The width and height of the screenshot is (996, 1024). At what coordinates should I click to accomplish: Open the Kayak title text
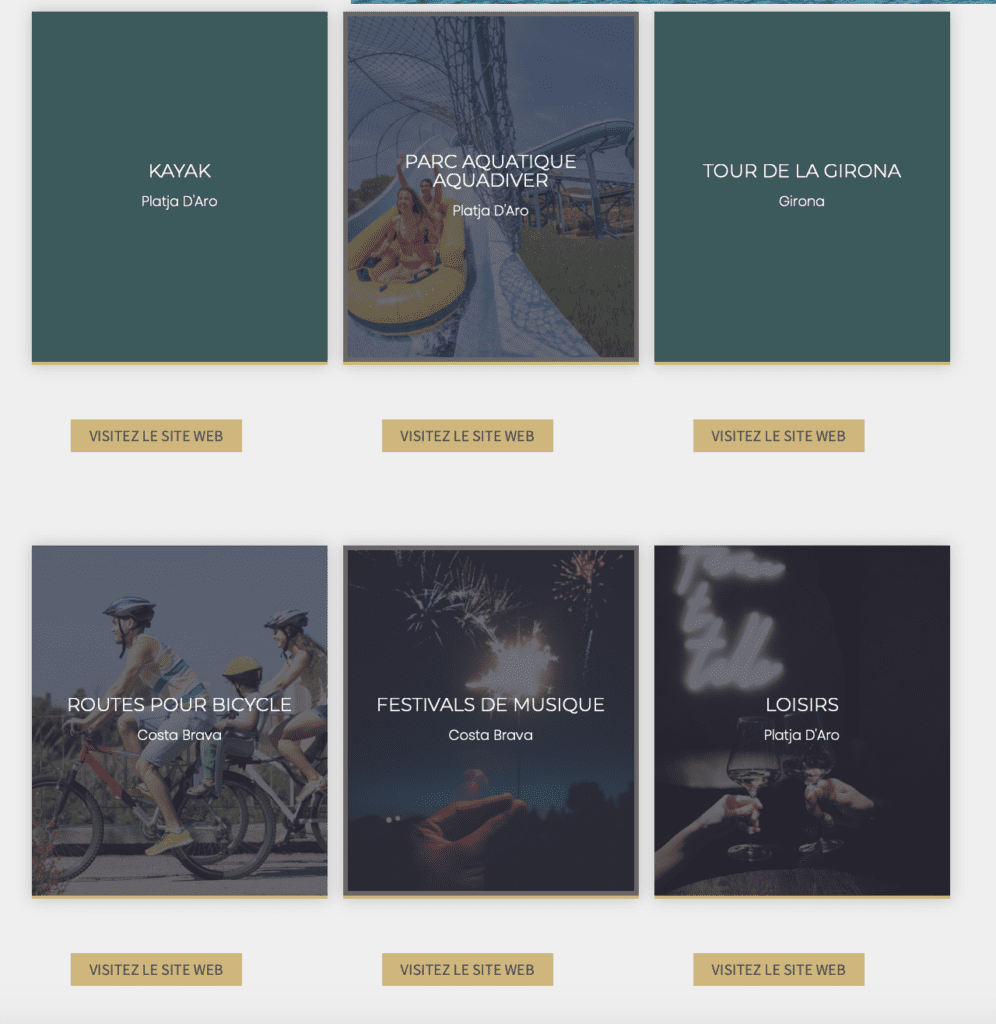pos(180,171)
